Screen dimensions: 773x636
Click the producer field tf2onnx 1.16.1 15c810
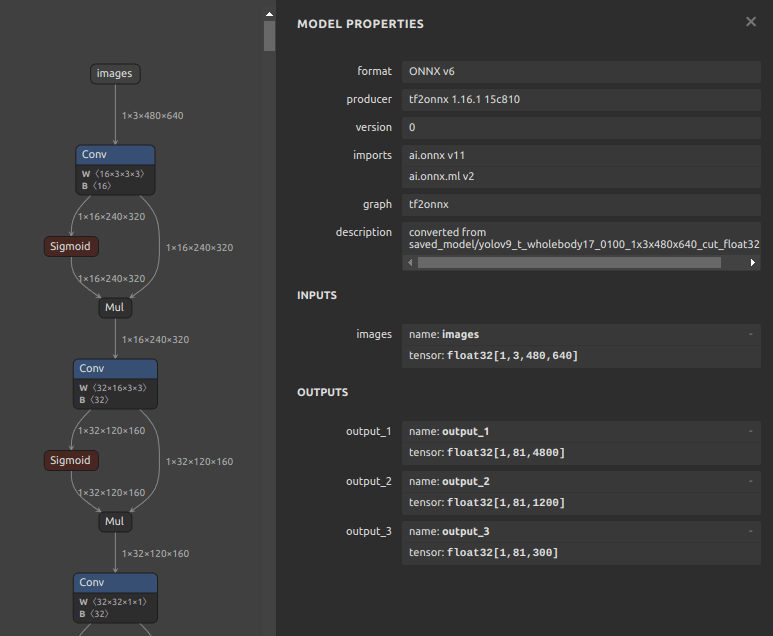[x=581, y=100]
